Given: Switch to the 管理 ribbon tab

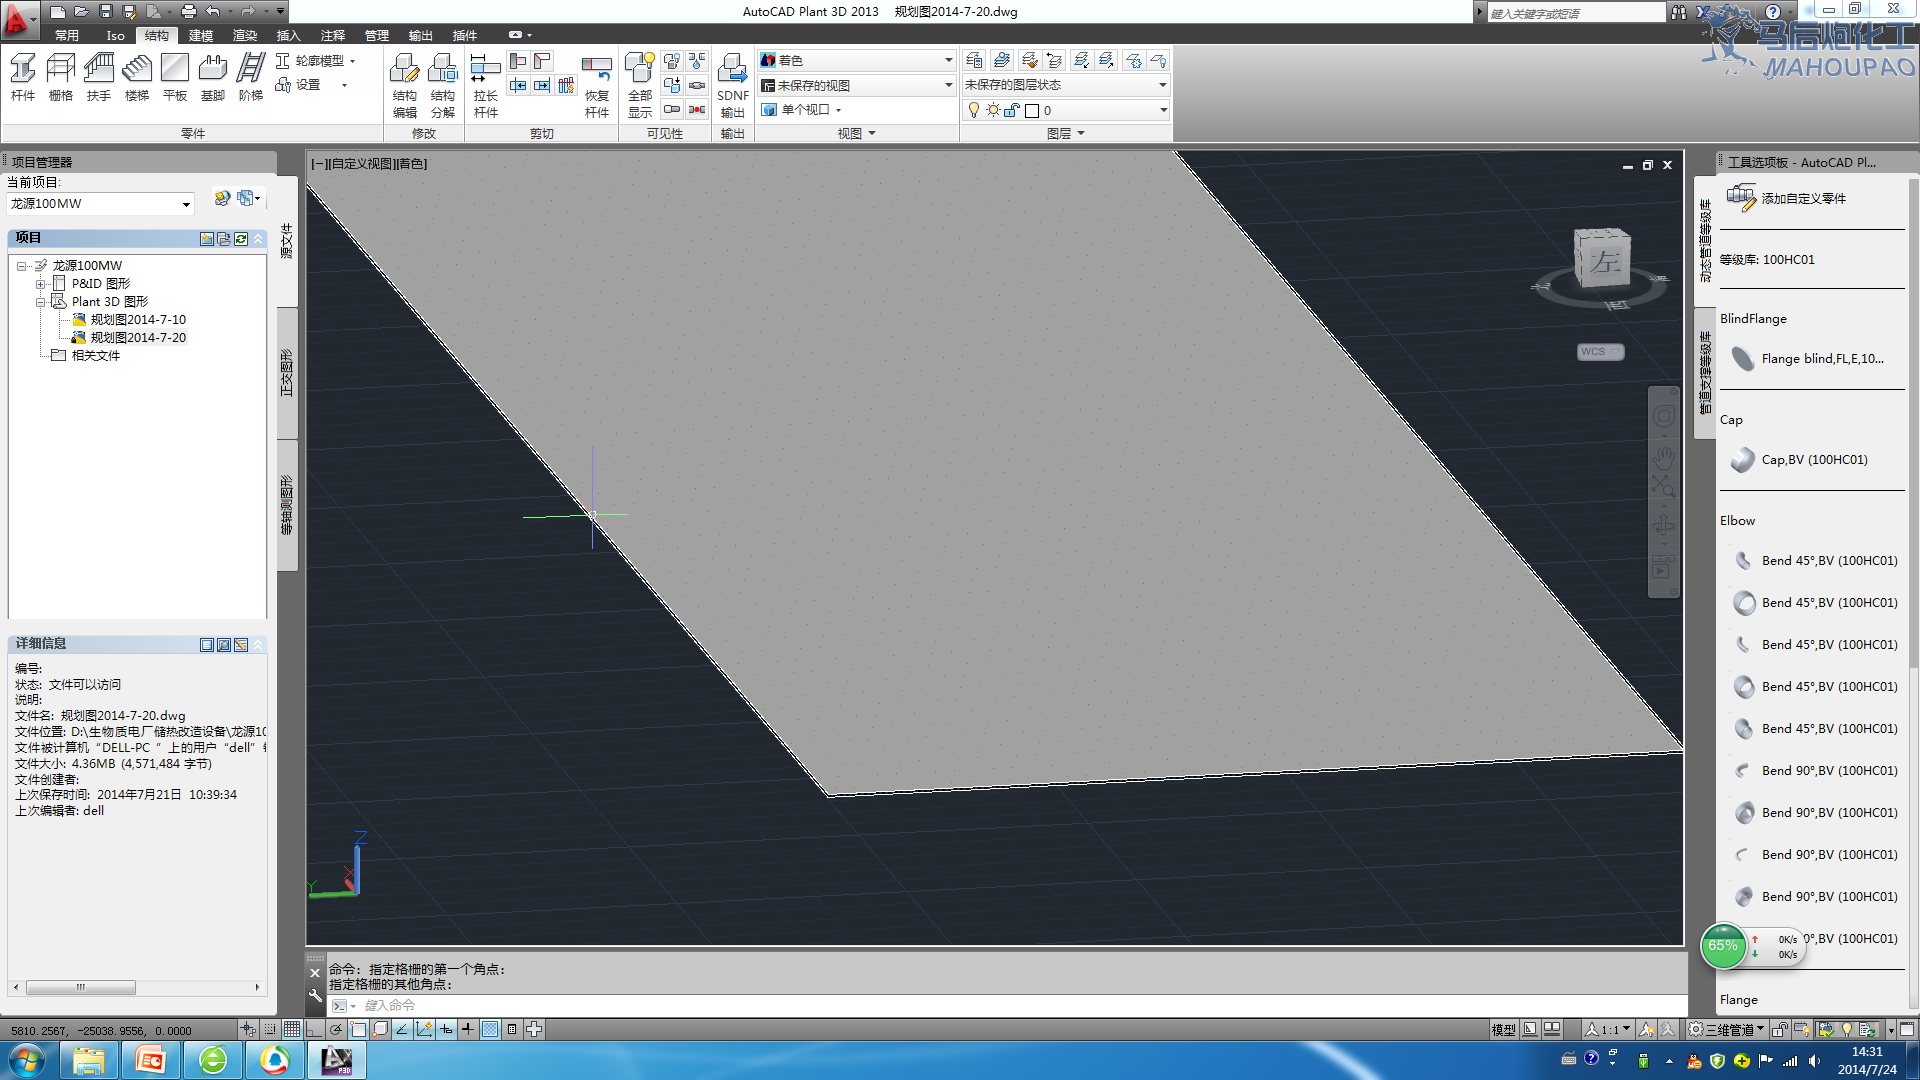Looking at the screenshot, I should coord(377,35).
